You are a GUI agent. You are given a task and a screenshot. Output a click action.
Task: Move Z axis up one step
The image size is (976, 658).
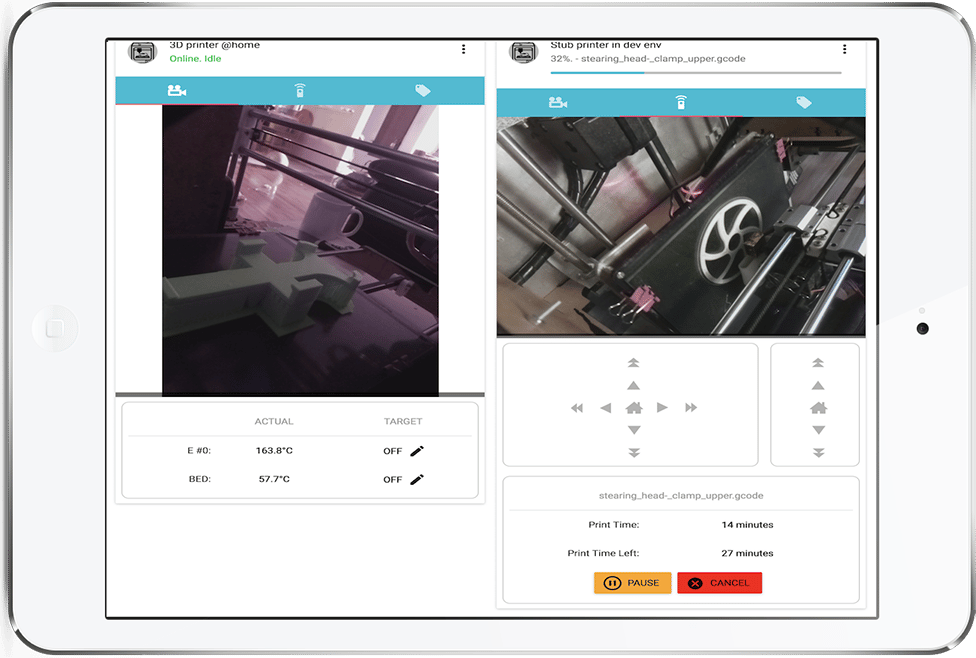818,385
